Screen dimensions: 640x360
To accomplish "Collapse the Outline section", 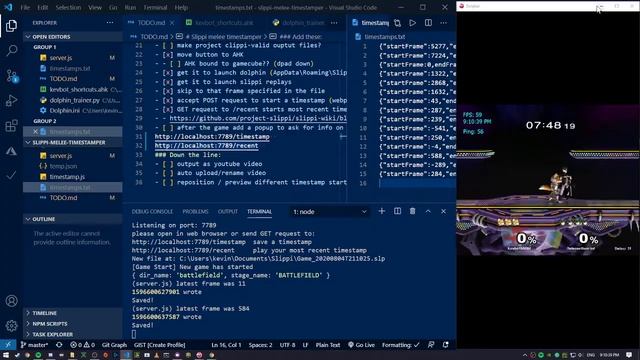I will click(x=73, y=219).
